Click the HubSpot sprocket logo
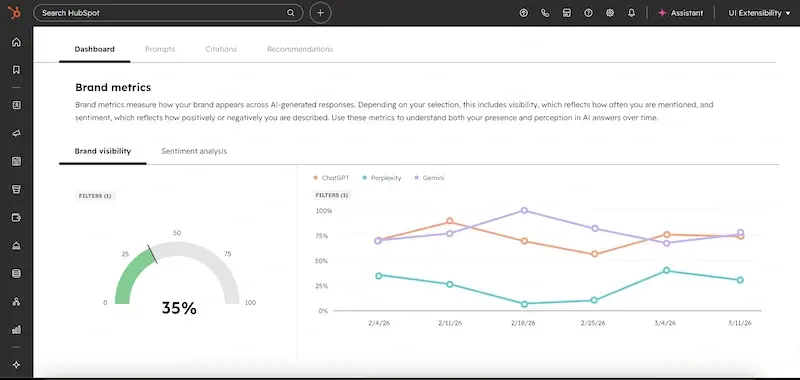Image resolution: width=800 pixels, height=380 pixels. point(15,13)
